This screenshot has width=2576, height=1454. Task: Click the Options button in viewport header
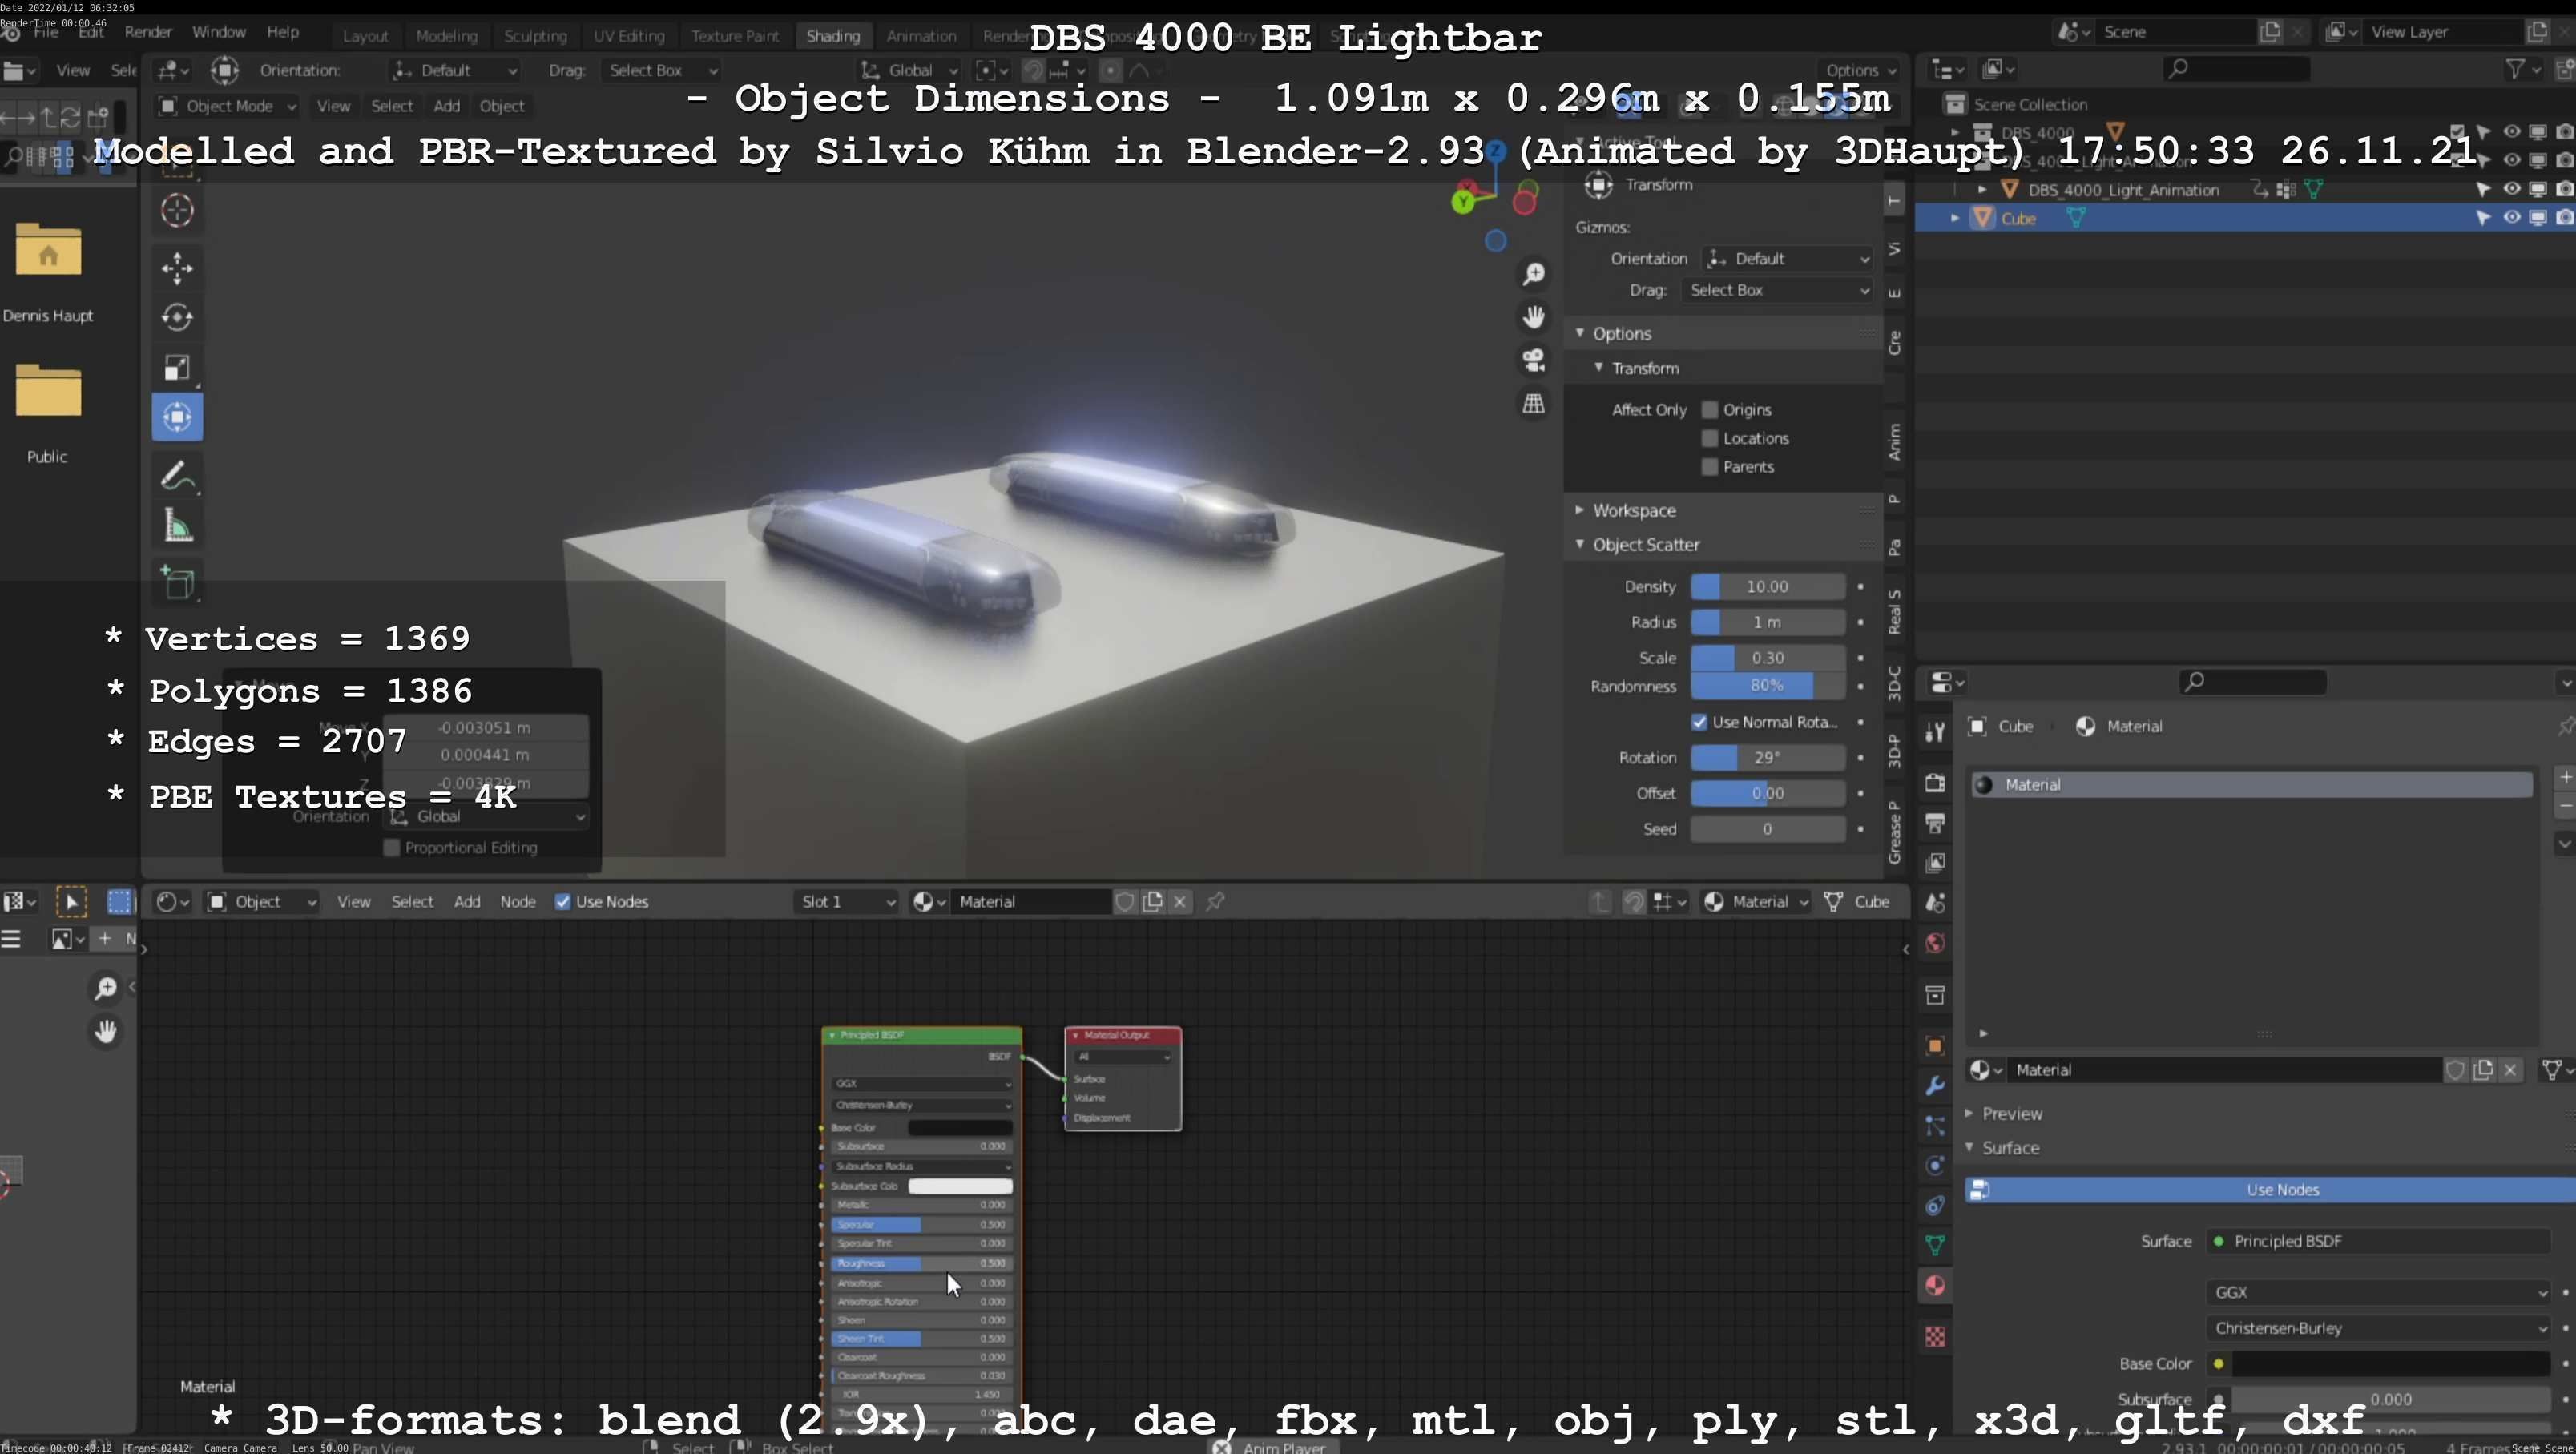[1859, 70]
